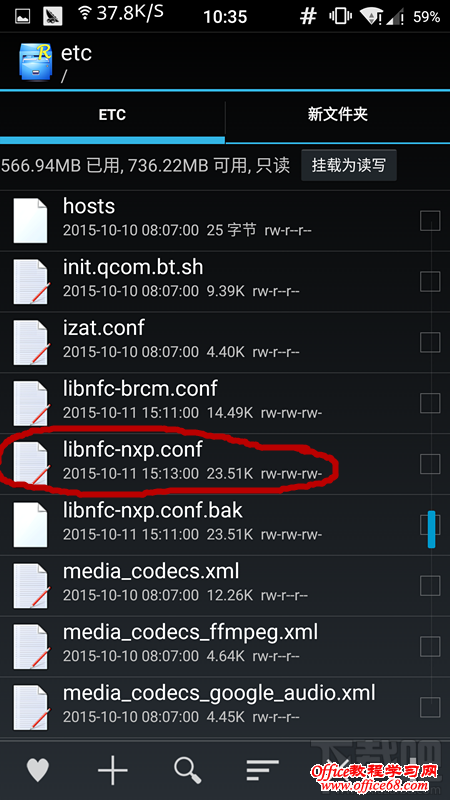Tick checkbox next to libnfc-nxp.conf
Image resolution: width=450 pixels, height=800 pixels.
(x=430, y=464)
